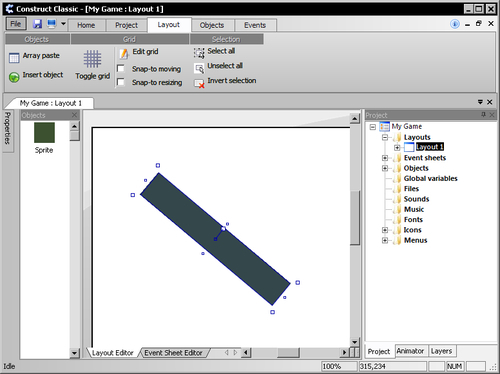Switch to Event Sheet Editor tab

[x=173, y=353]
